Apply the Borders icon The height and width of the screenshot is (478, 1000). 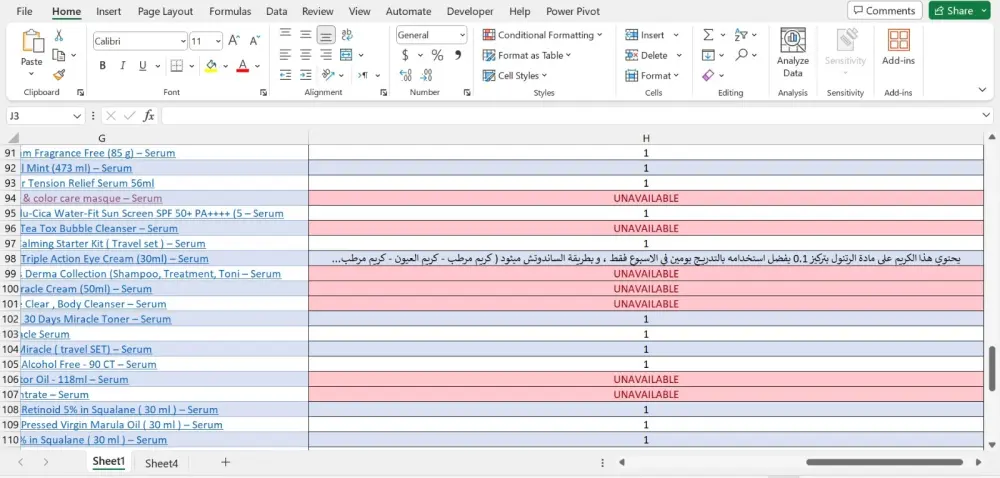pos(177,66)
